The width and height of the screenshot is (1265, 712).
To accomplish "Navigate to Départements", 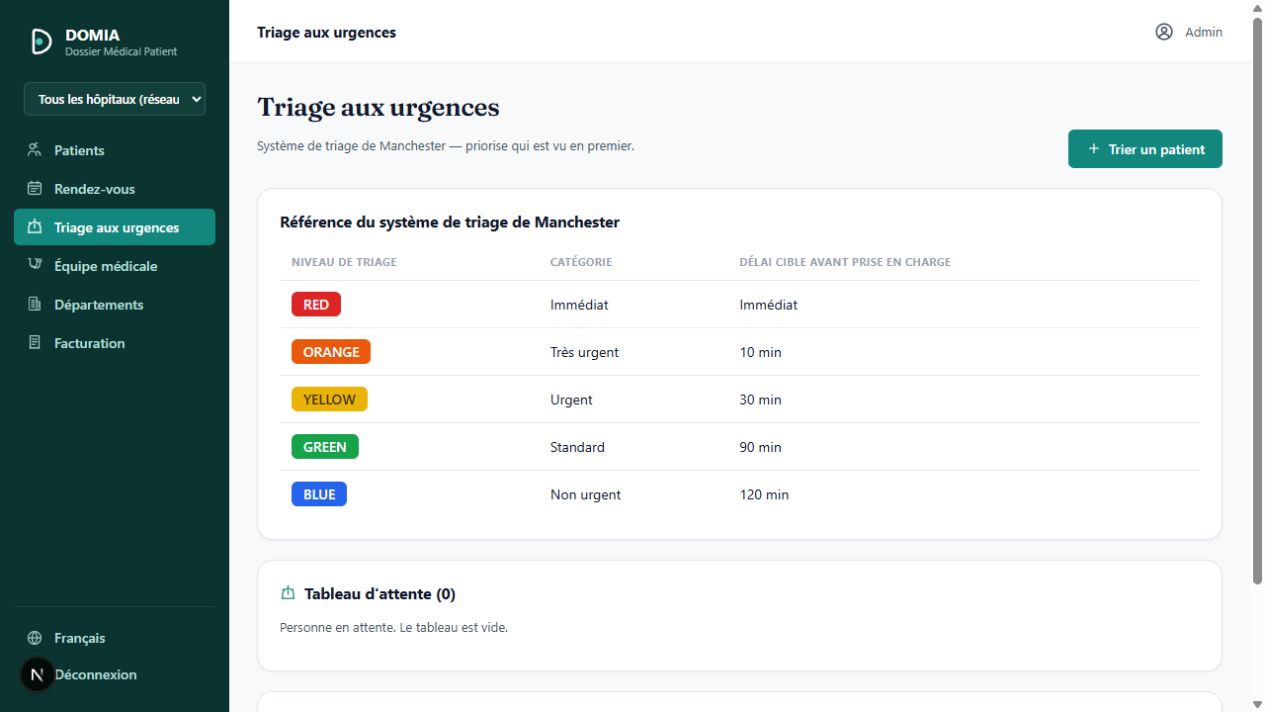I will click(115, 304).
